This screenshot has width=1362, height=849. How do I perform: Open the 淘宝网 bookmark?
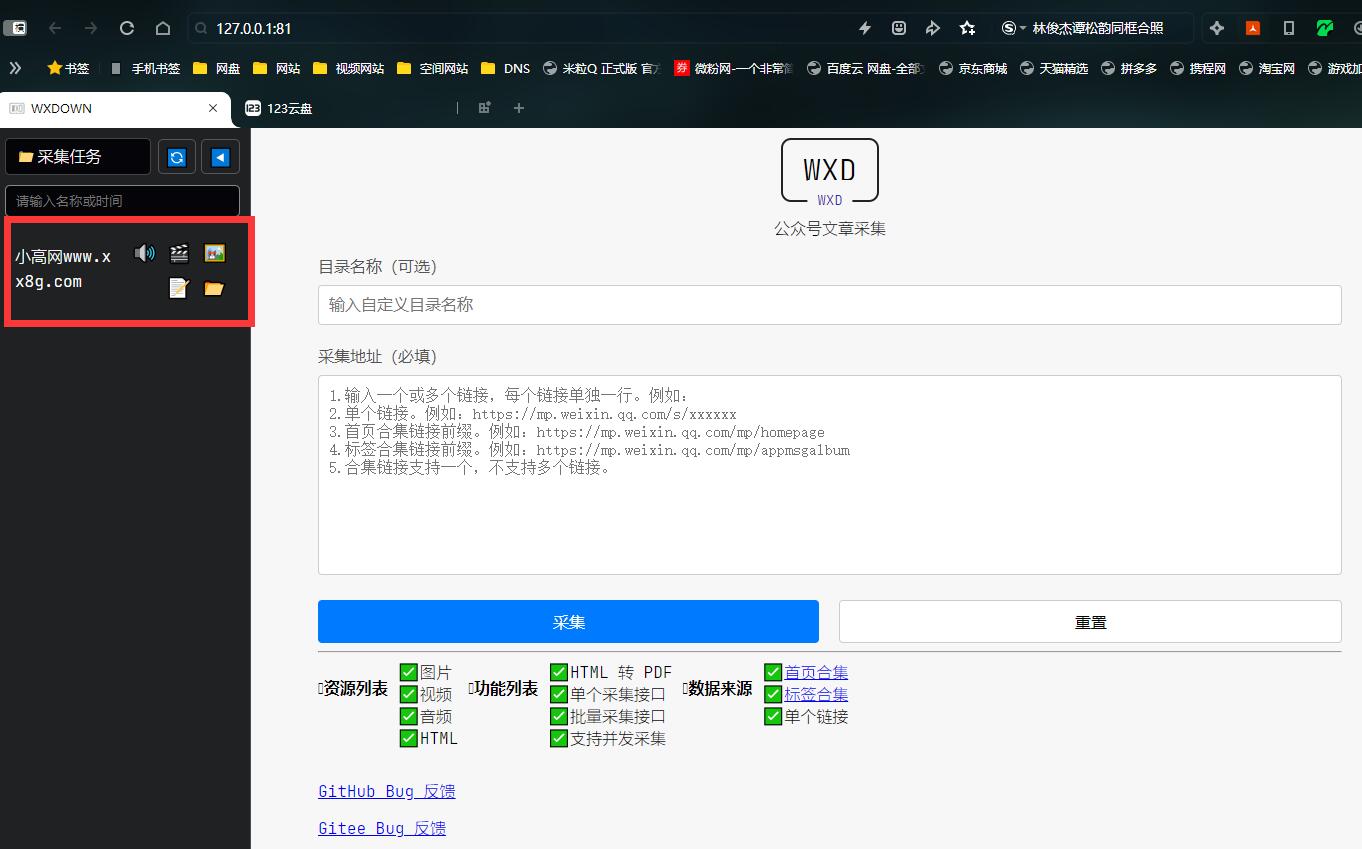click(x=1267, y=68)
